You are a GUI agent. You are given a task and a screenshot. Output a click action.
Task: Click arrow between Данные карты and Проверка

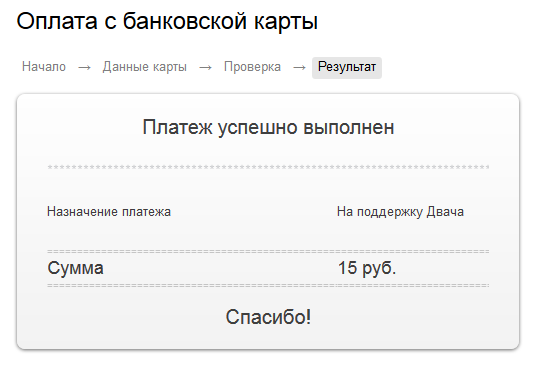[x=205, y=68]
